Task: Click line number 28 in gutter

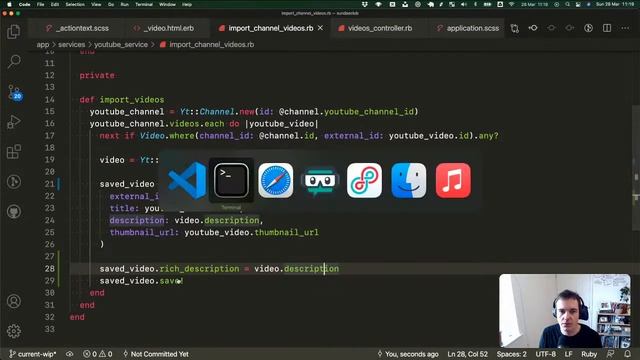Action: [x=49, y=269]
